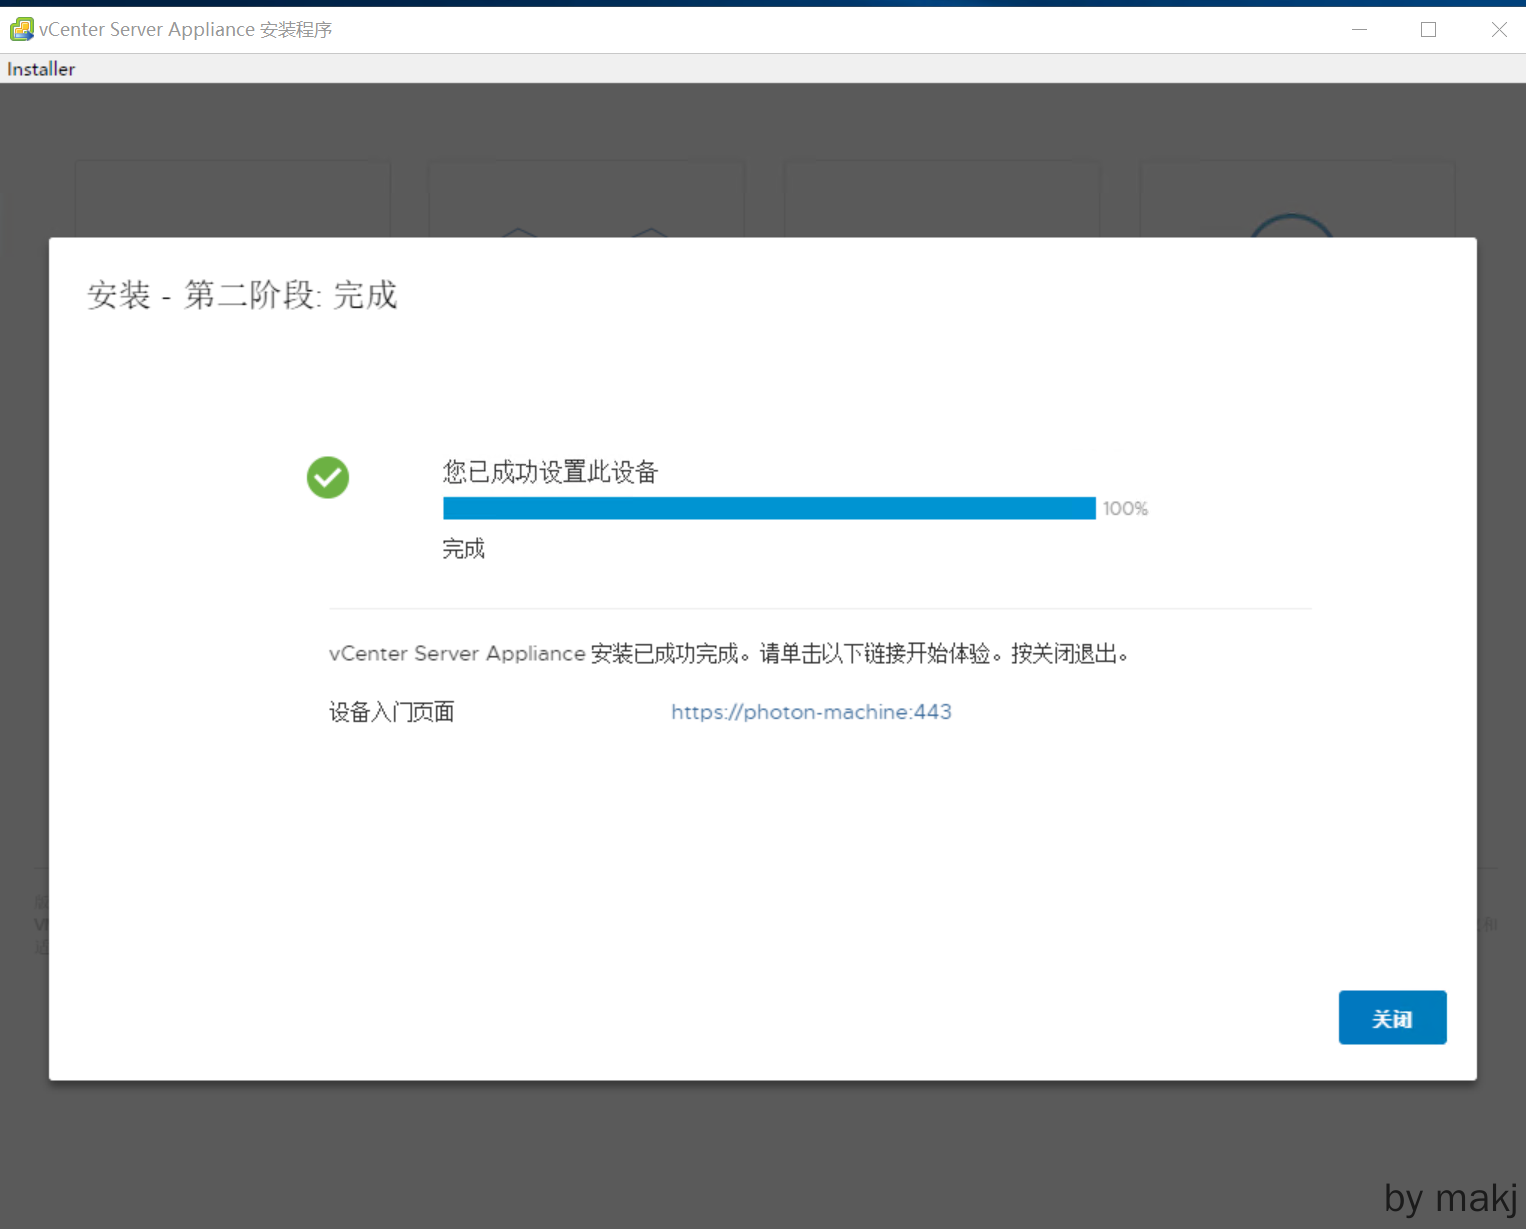Image resolution: width=1526 pixels, height=1229 pixels.
Task: Click the blue 100% progress bar
Action: click(x=769, y=509)
